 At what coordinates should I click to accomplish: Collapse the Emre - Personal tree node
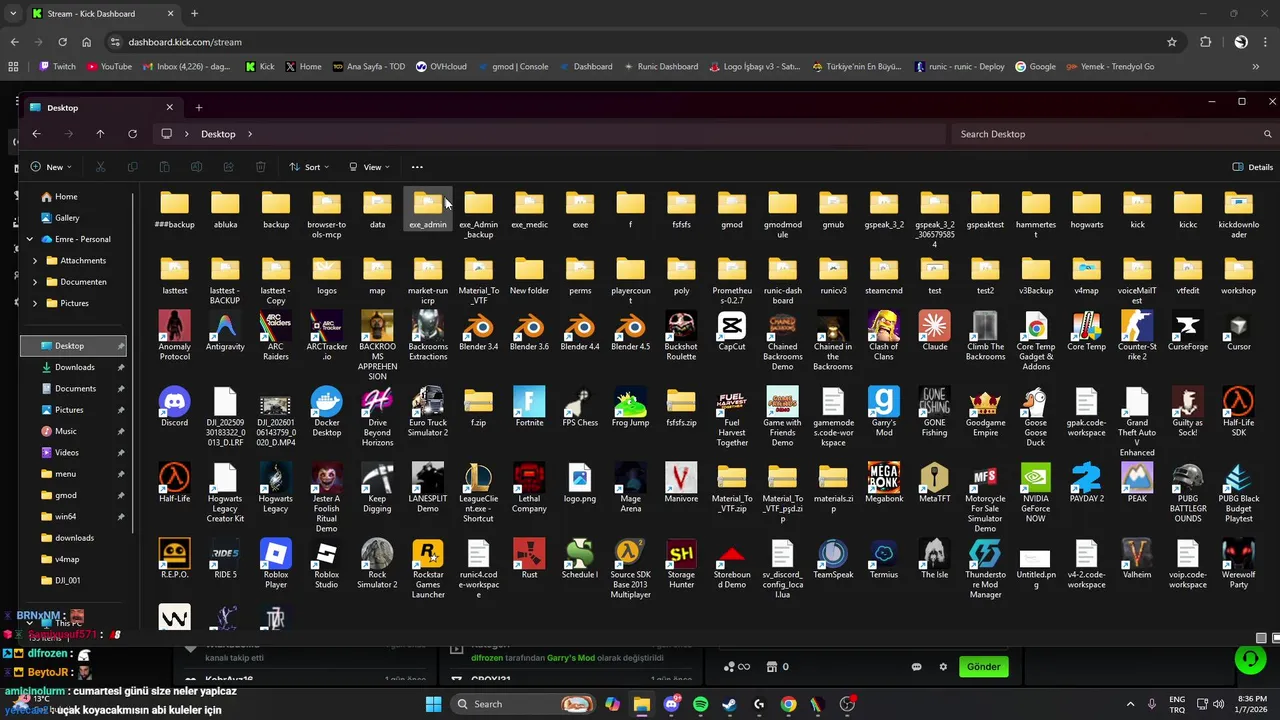pos(30,239)
